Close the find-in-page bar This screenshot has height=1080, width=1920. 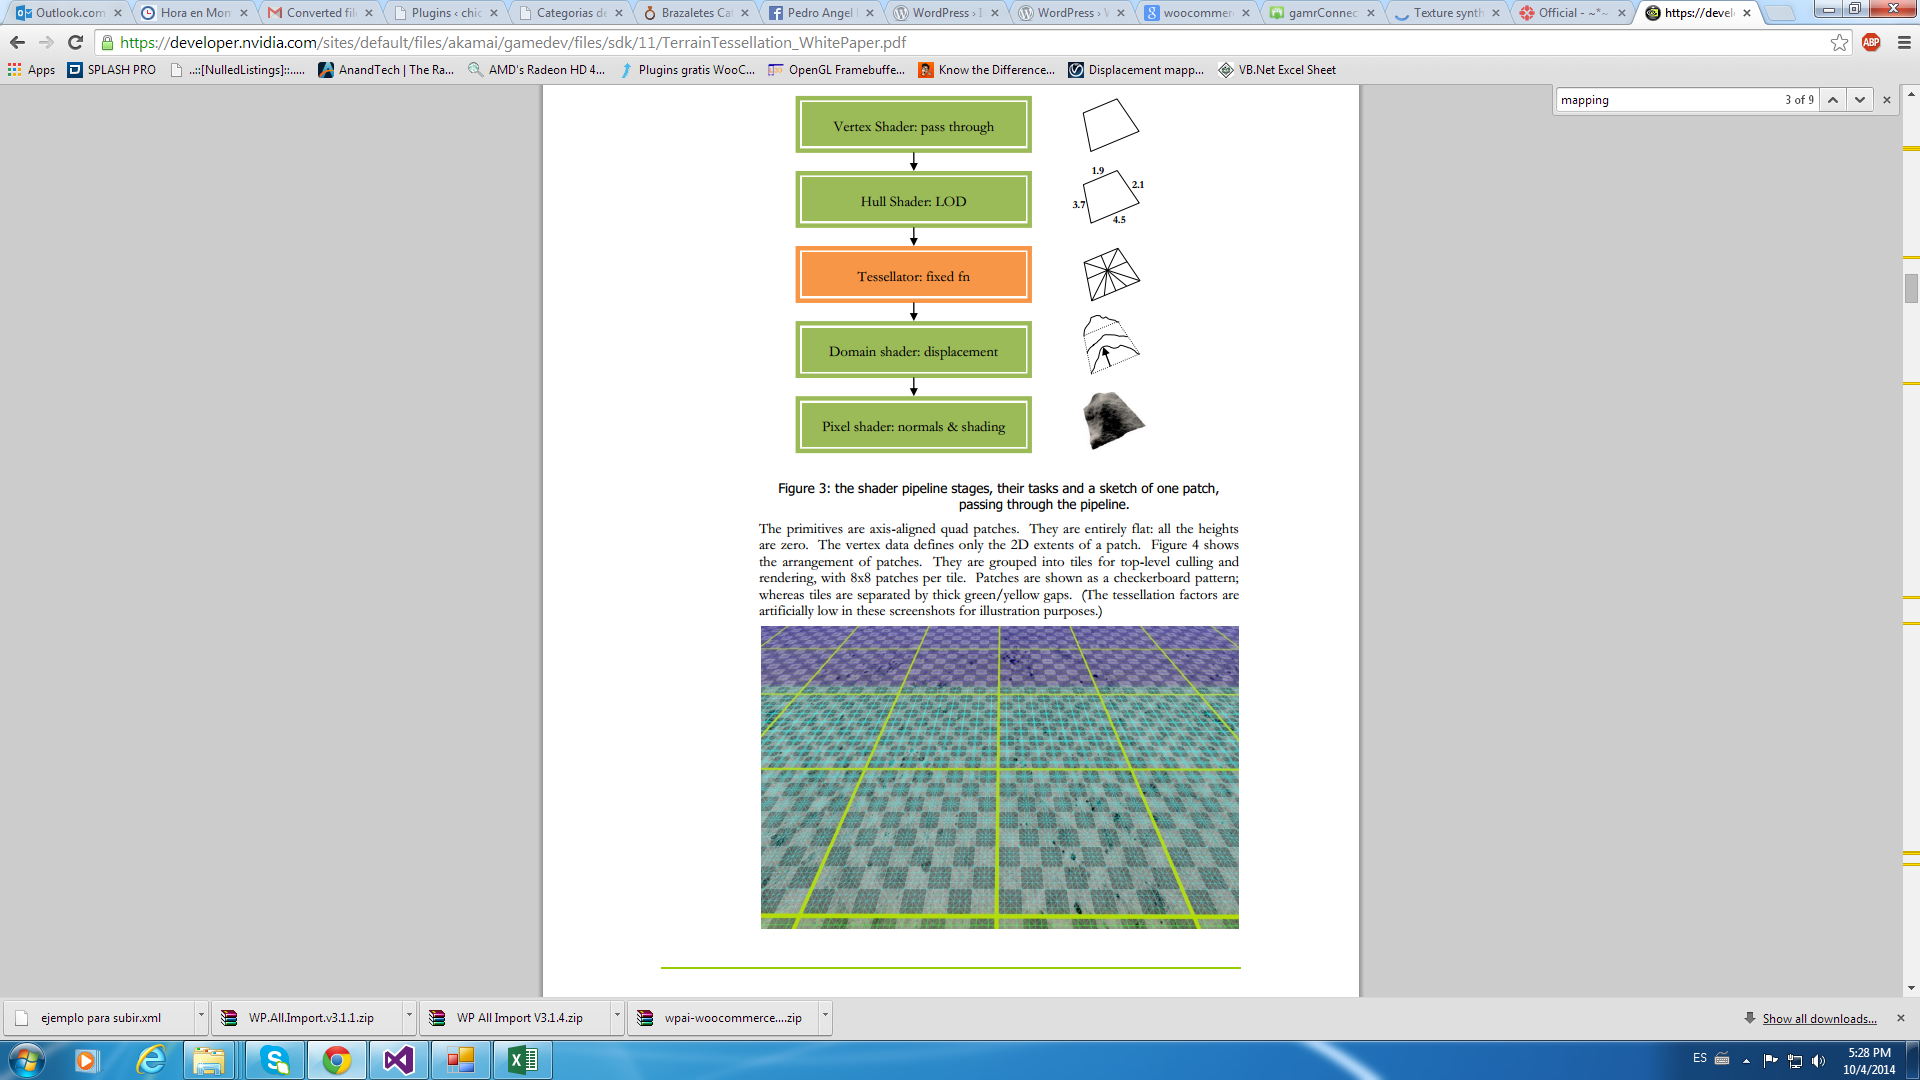[x=1887, y=100]
